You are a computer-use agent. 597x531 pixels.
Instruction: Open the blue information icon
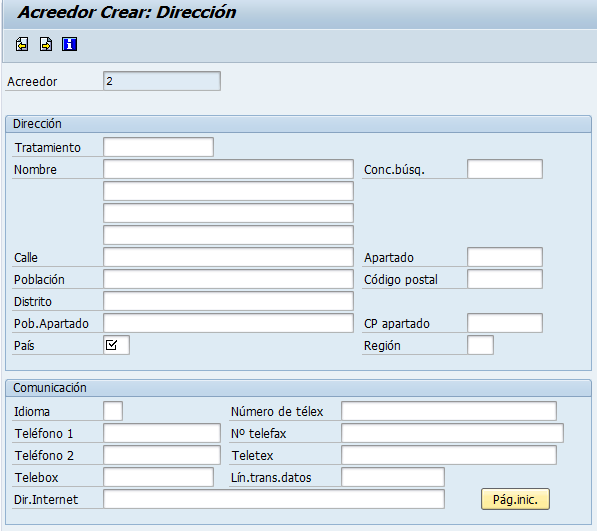click(69, 44)
